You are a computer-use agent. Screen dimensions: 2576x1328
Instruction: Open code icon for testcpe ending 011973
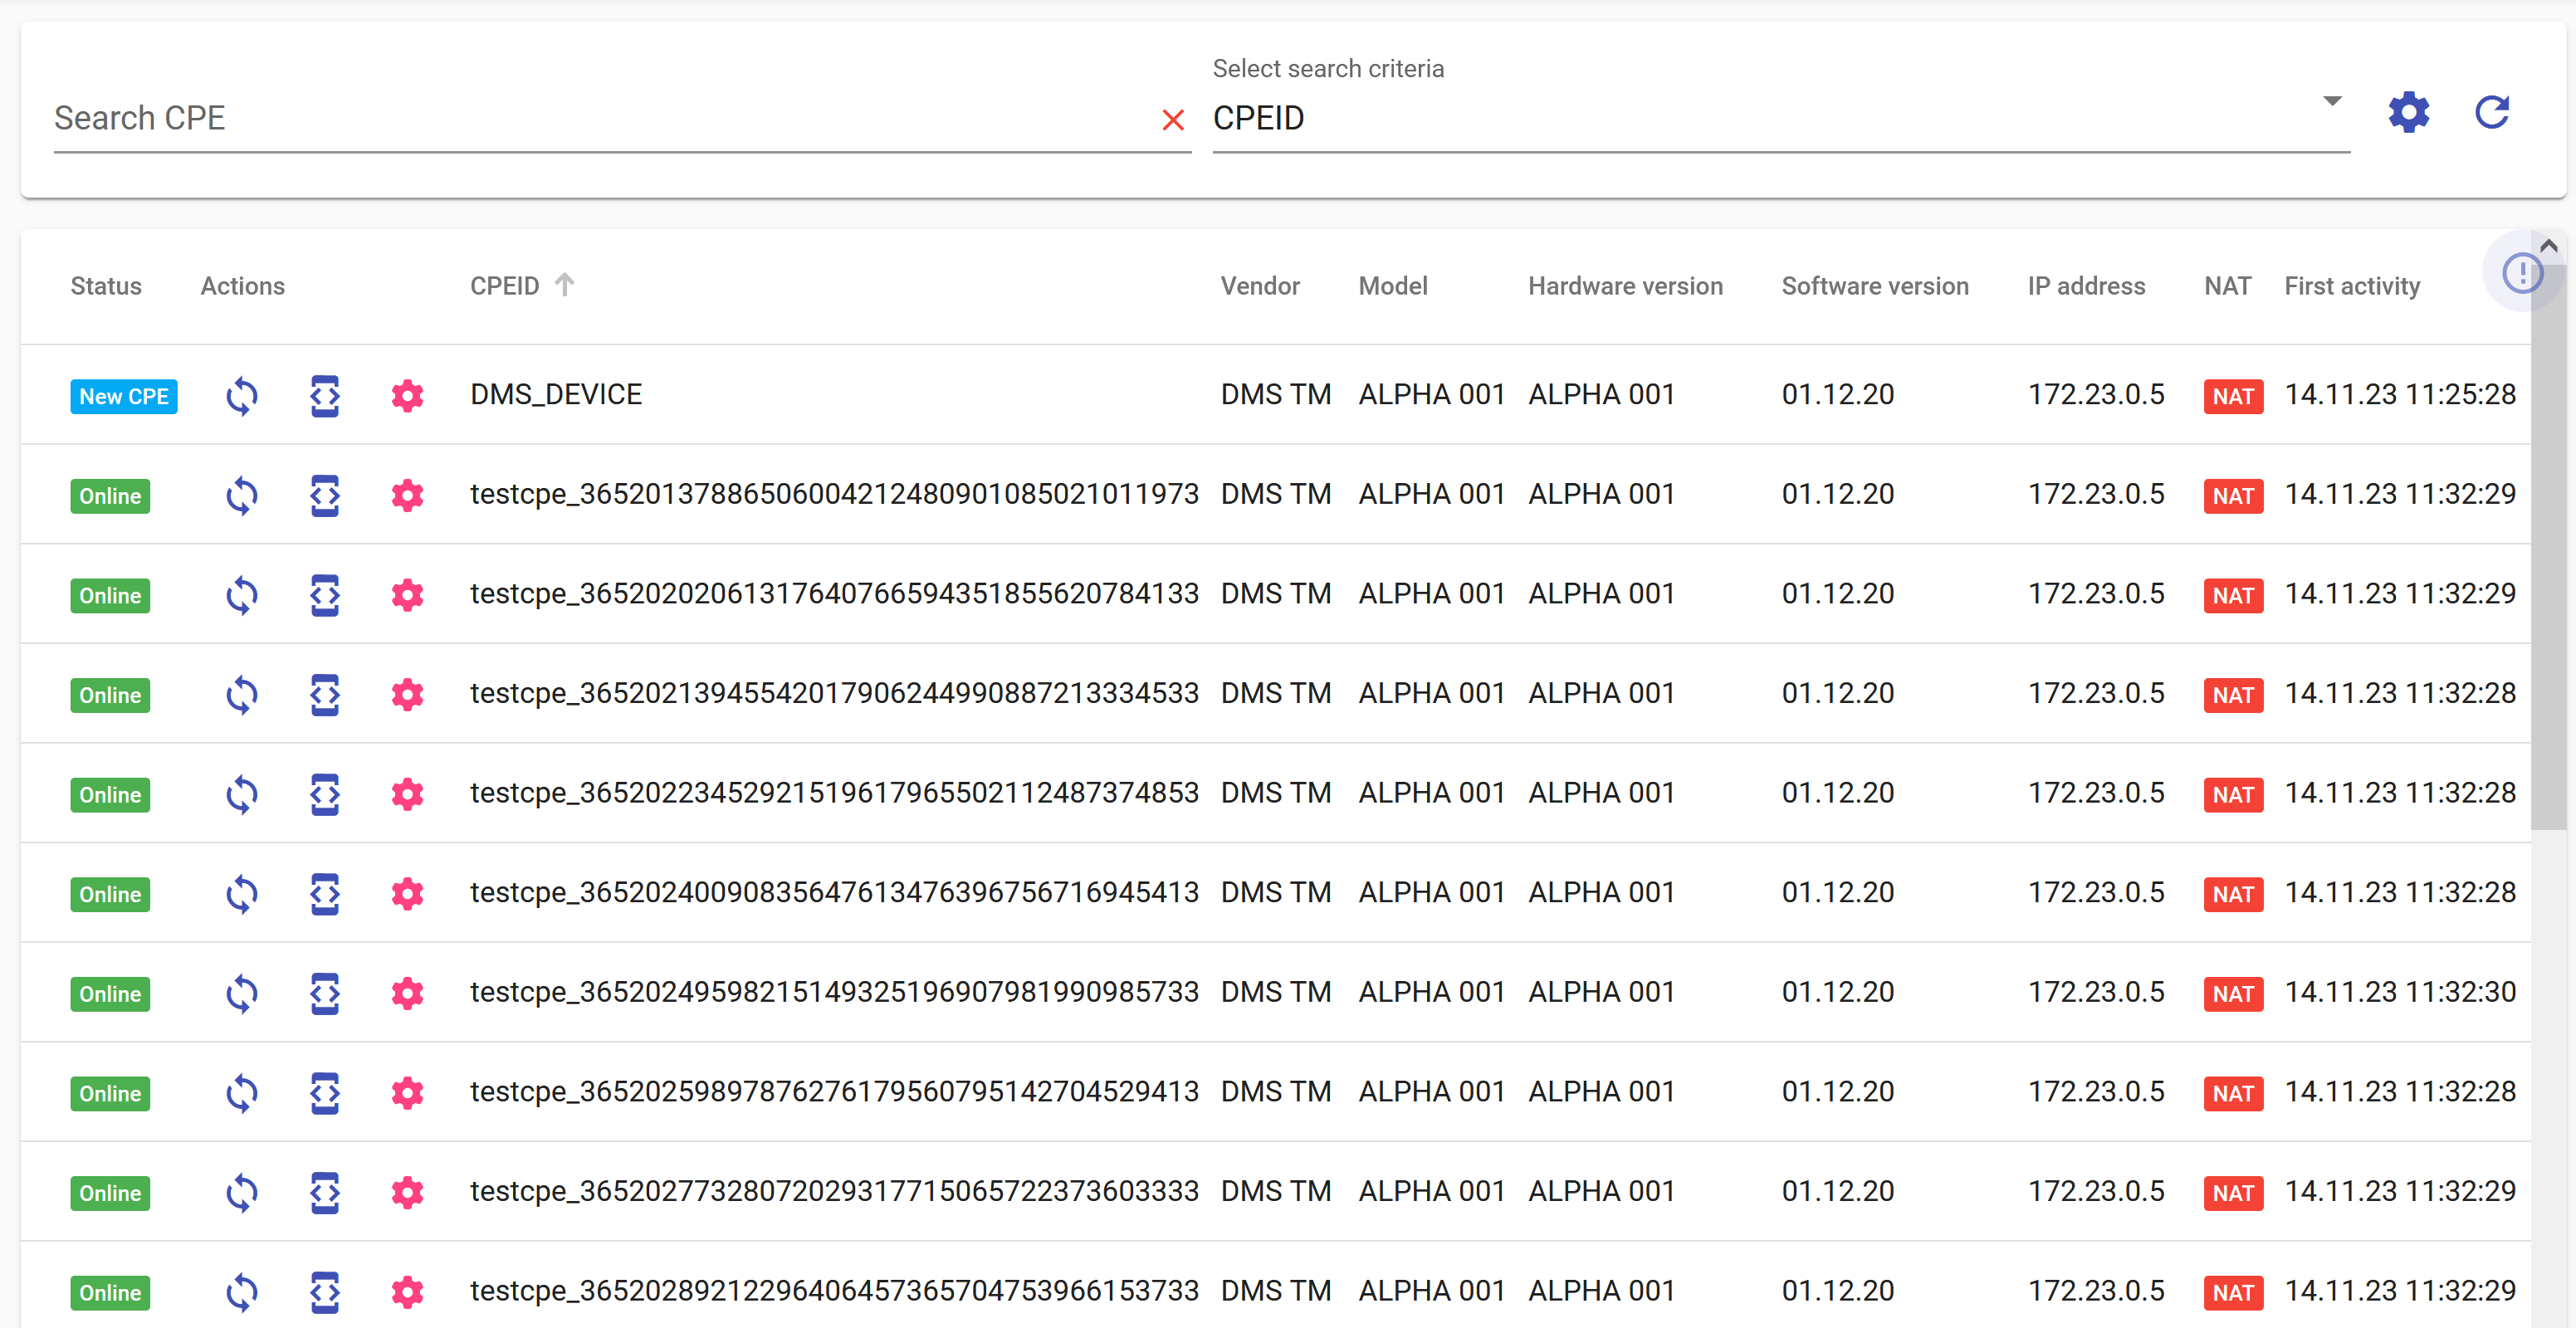325,496
